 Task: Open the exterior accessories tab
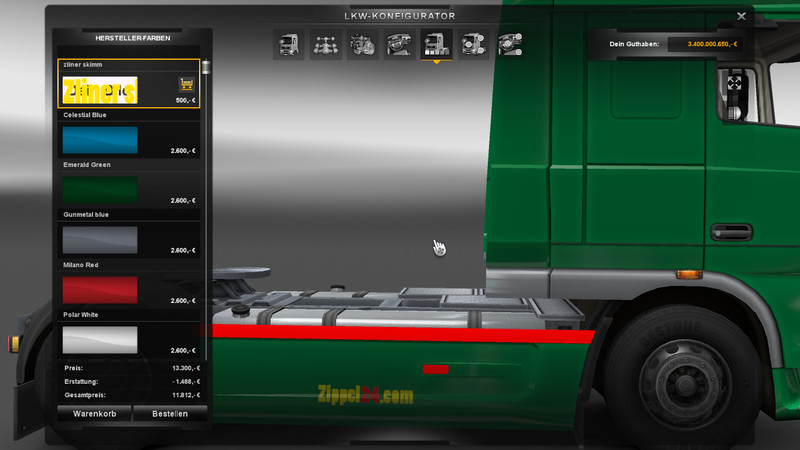473,44
